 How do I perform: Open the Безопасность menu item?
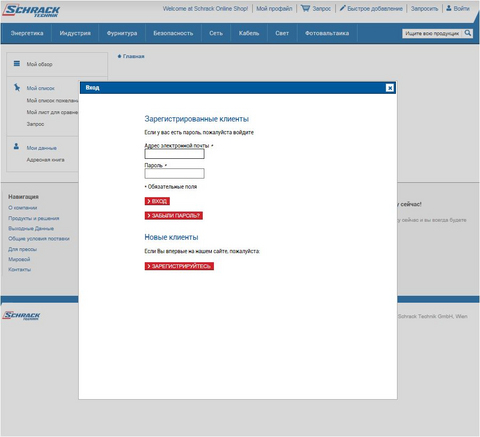[173, 33]
